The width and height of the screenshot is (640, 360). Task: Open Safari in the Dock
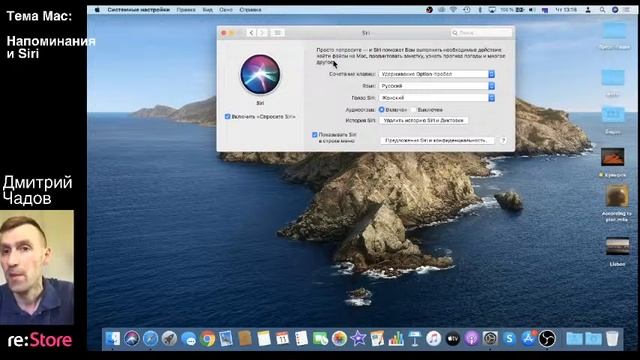pyautogui.click(x=150, y=339)
